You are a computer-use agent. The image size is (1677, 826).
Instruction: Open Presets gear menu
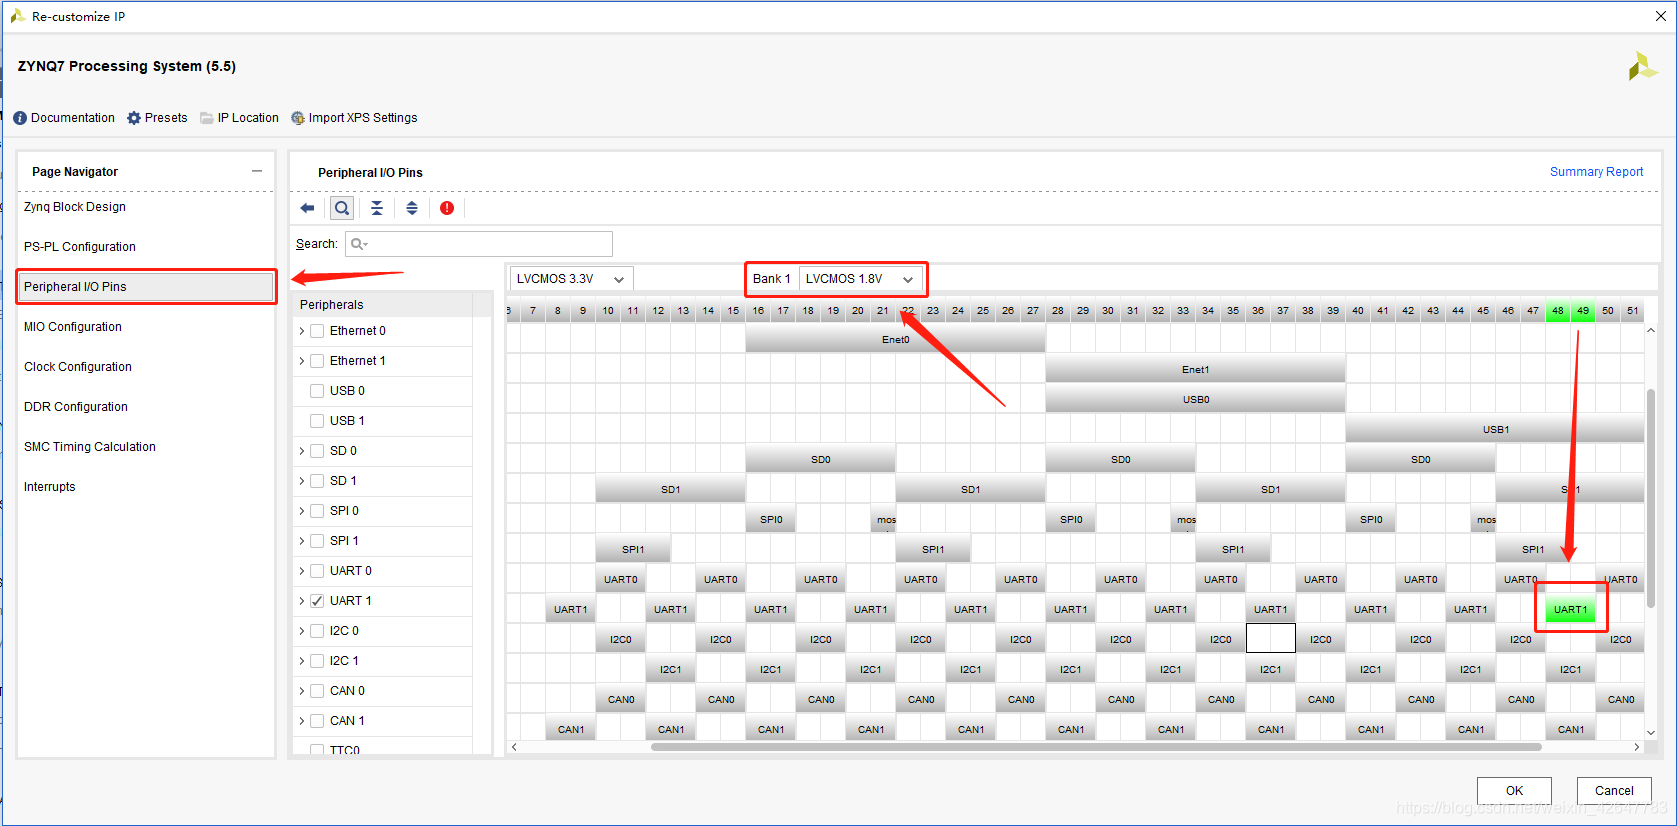coord(134,118)
